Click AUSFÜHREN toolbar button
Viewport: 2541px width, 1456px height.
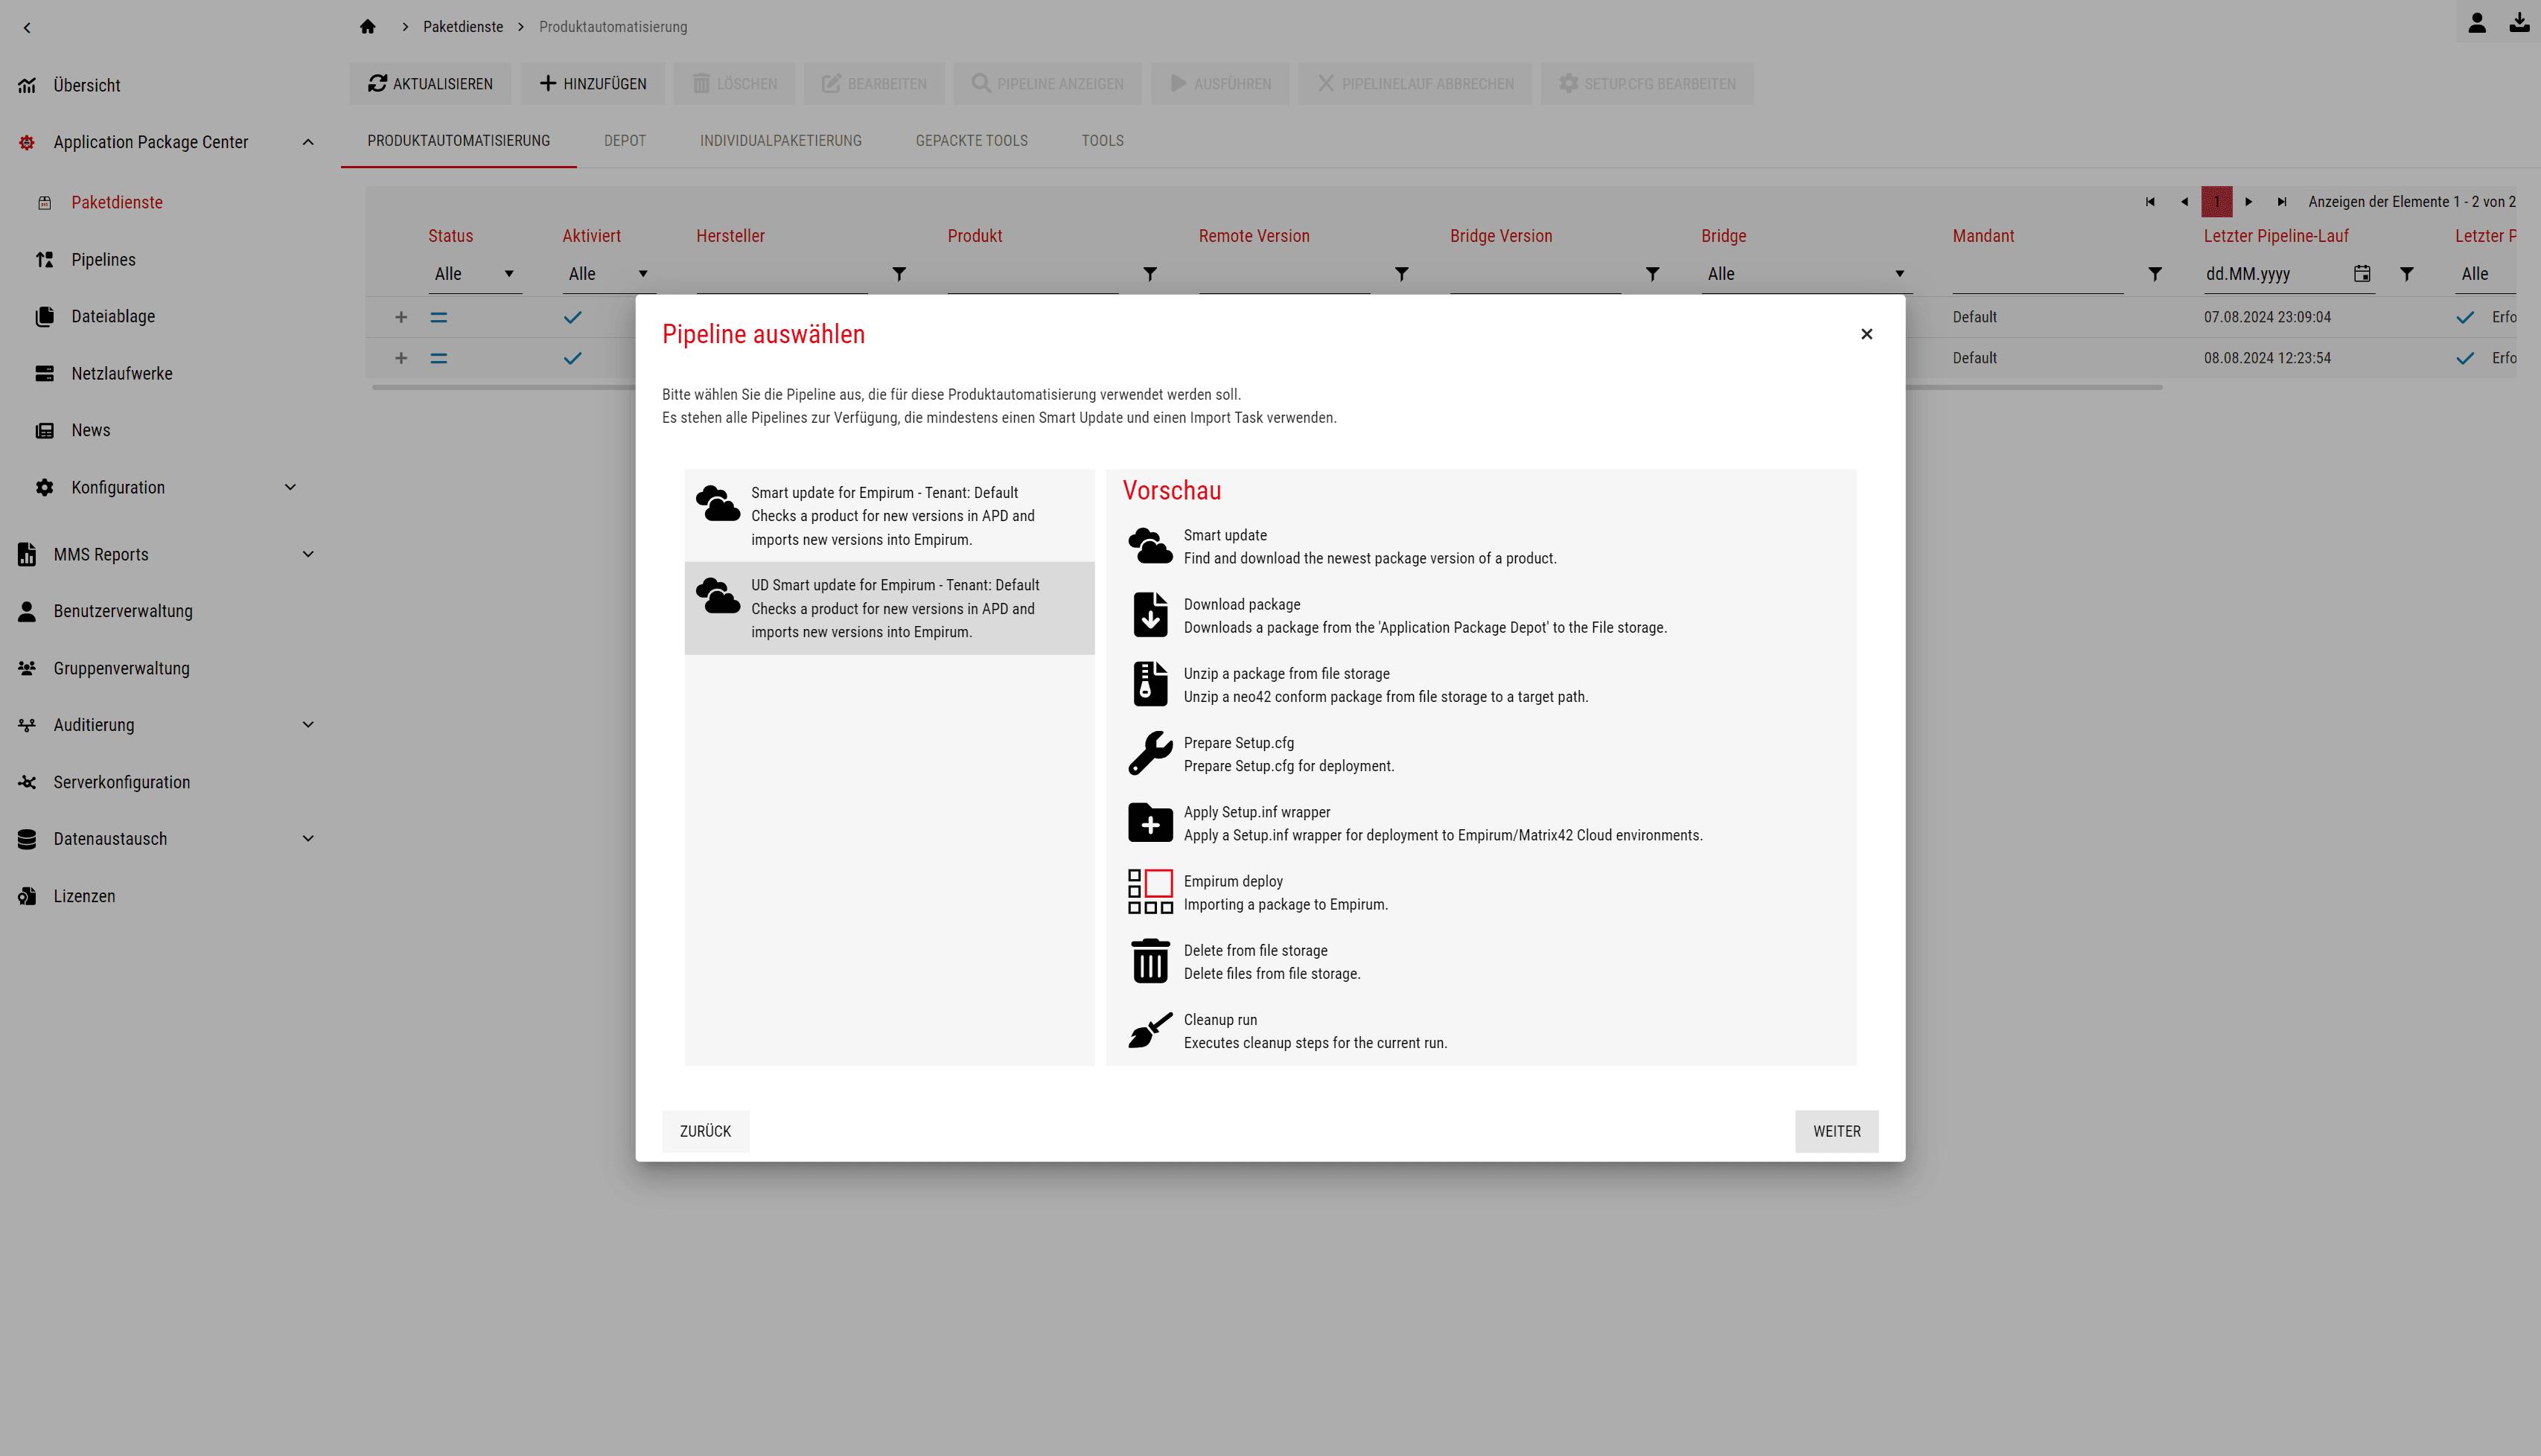(x=1220, y=84)
